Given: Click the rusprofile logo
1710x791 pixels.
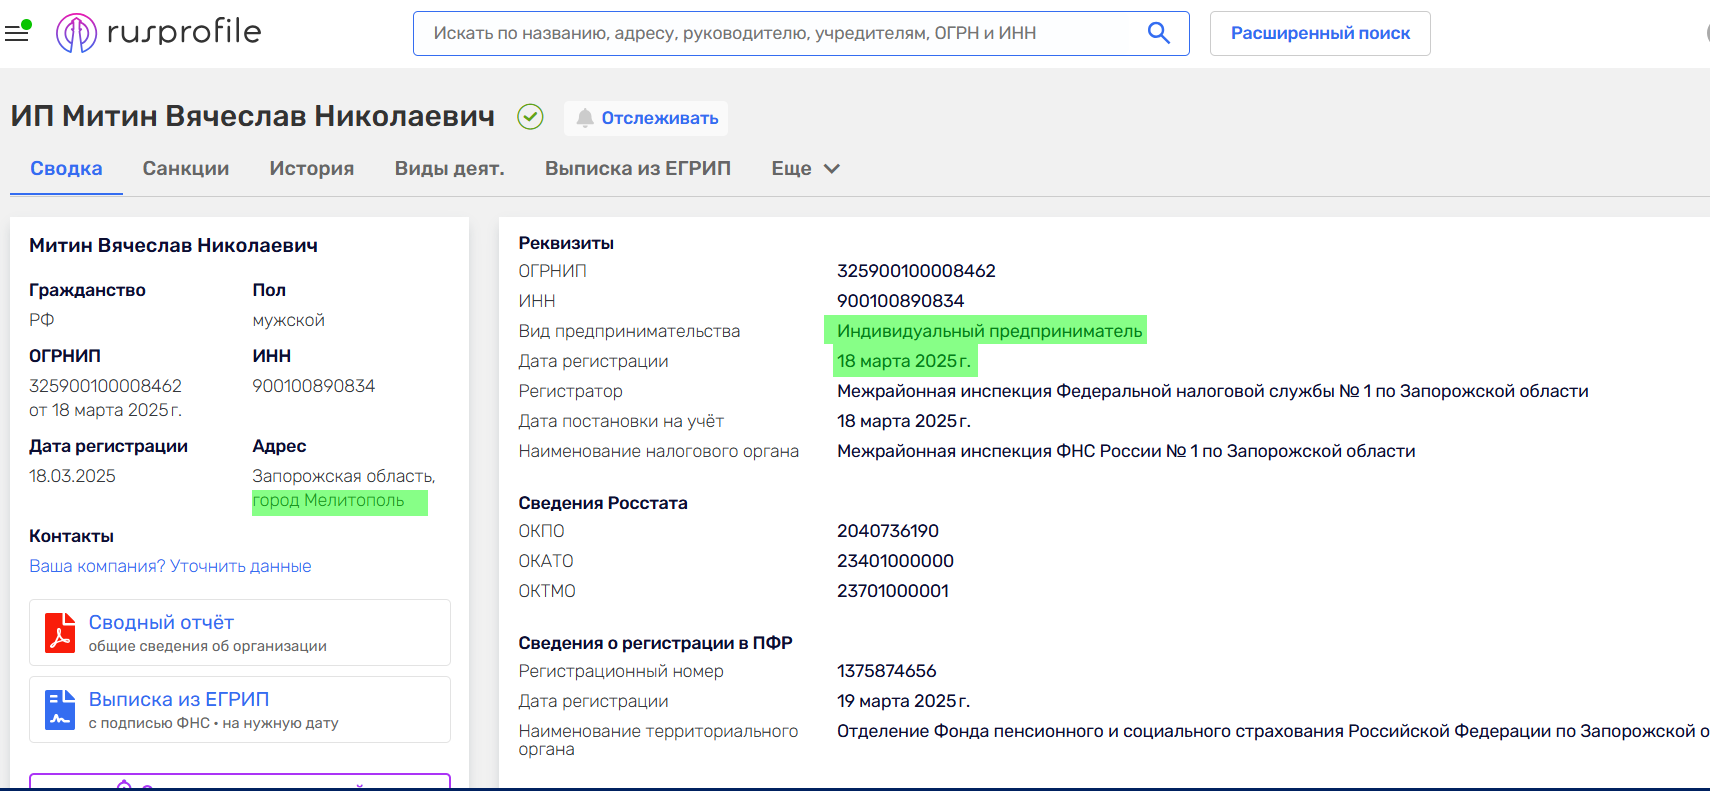Looking at the screenshot, I should (159, 33).
